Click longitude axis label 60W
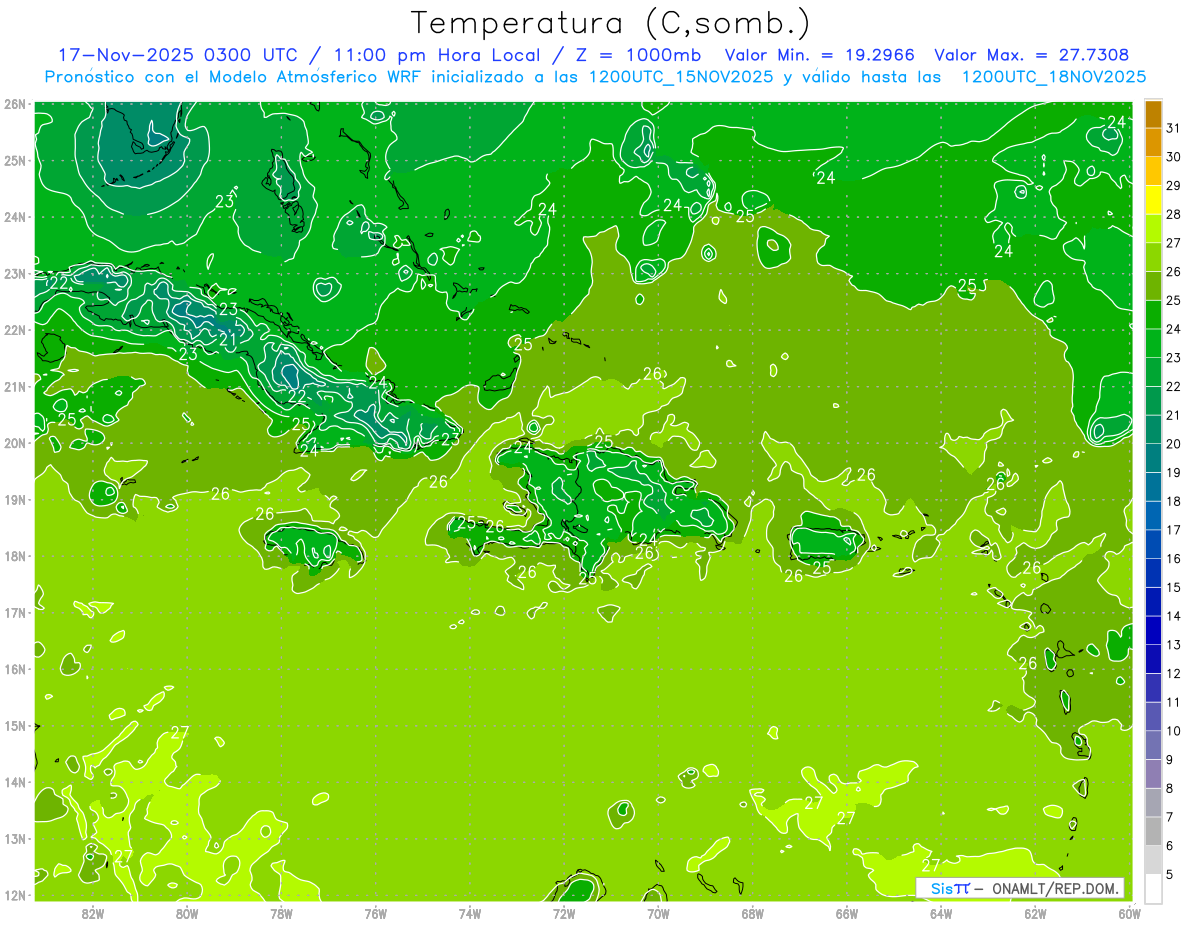 click(x=1130, y=913)
